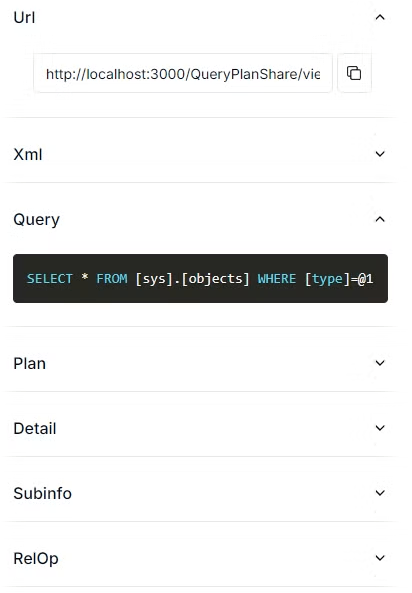Screen dimensions: 412x593
Task: Expand the Plan section using its chevron
Action: (380, 363)
